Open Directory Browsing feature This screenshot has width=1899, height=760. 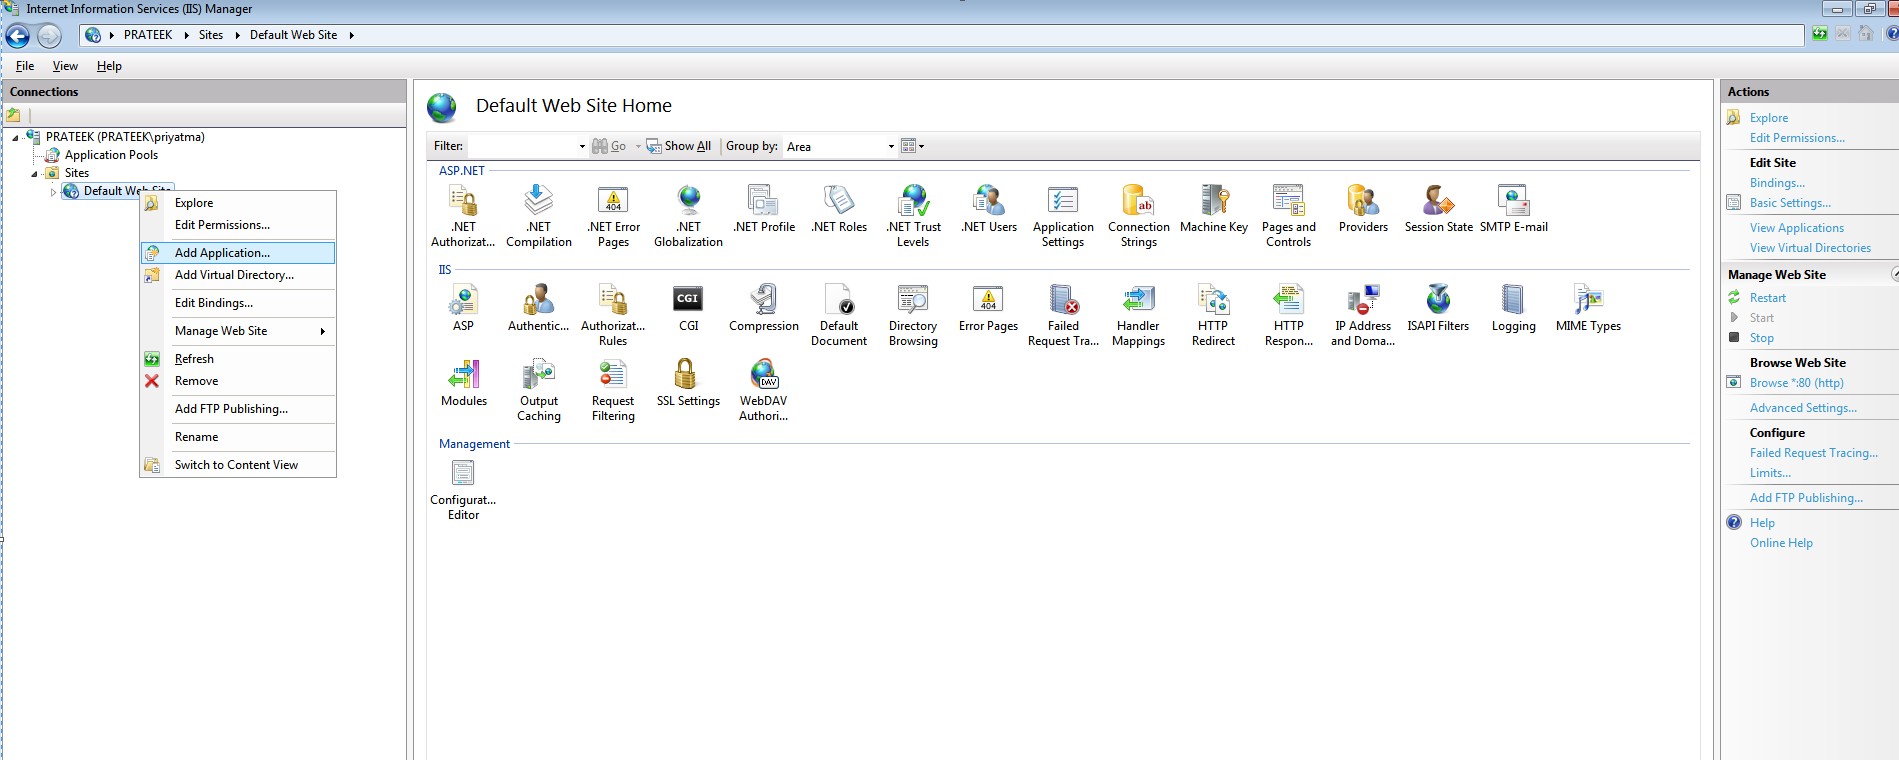[913, 314]
